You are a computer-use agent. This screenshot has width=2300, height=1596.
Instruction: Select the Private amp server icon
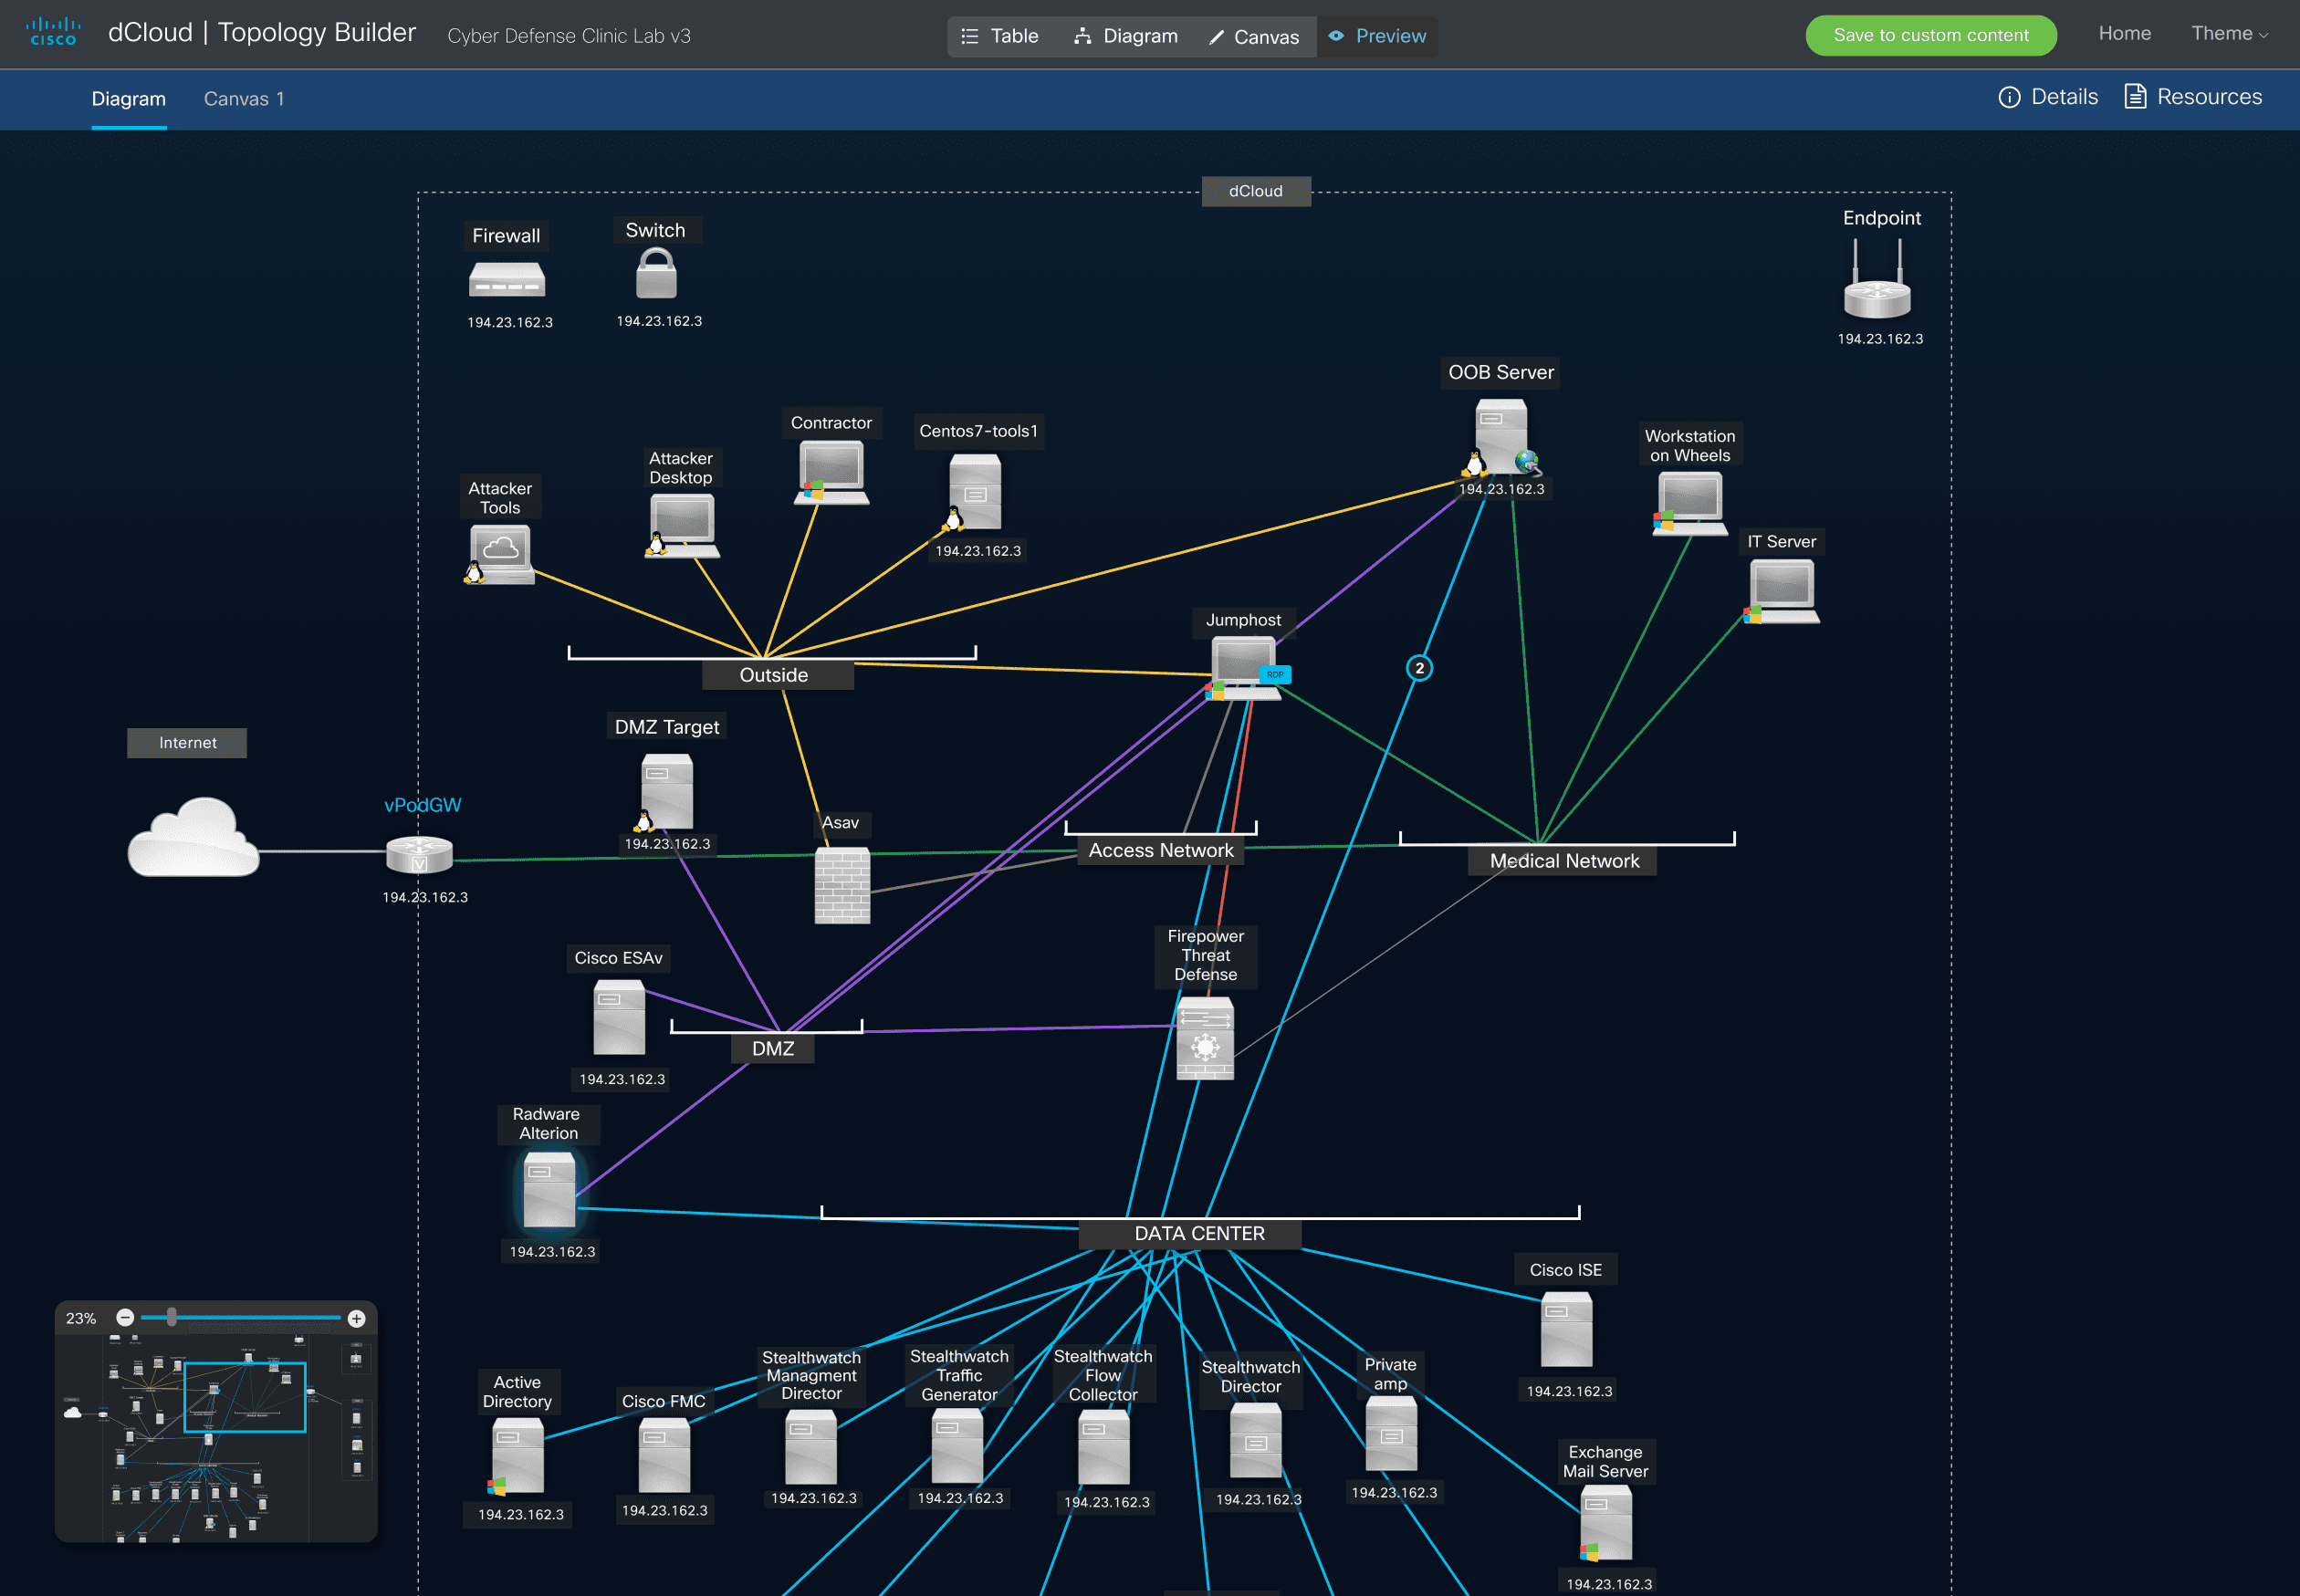(1391, 1433)
